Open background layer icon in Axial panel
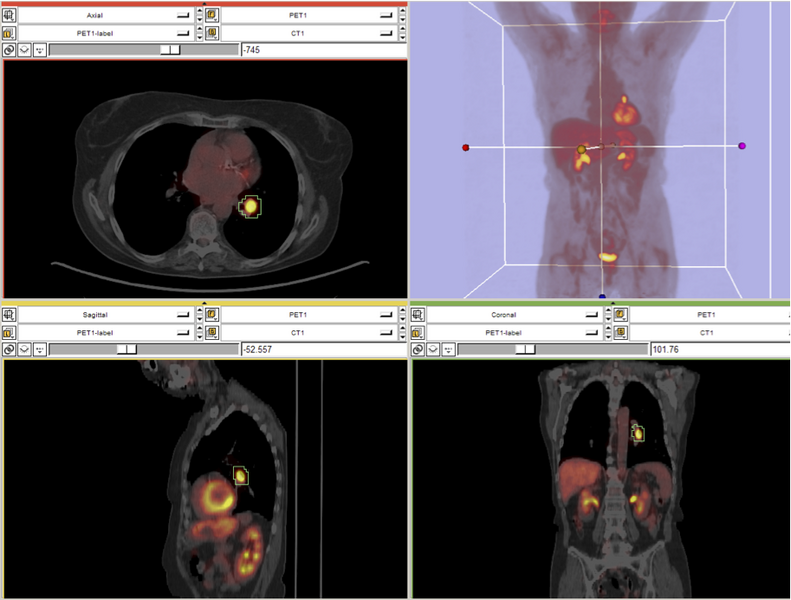 click(x=212, y=33)
